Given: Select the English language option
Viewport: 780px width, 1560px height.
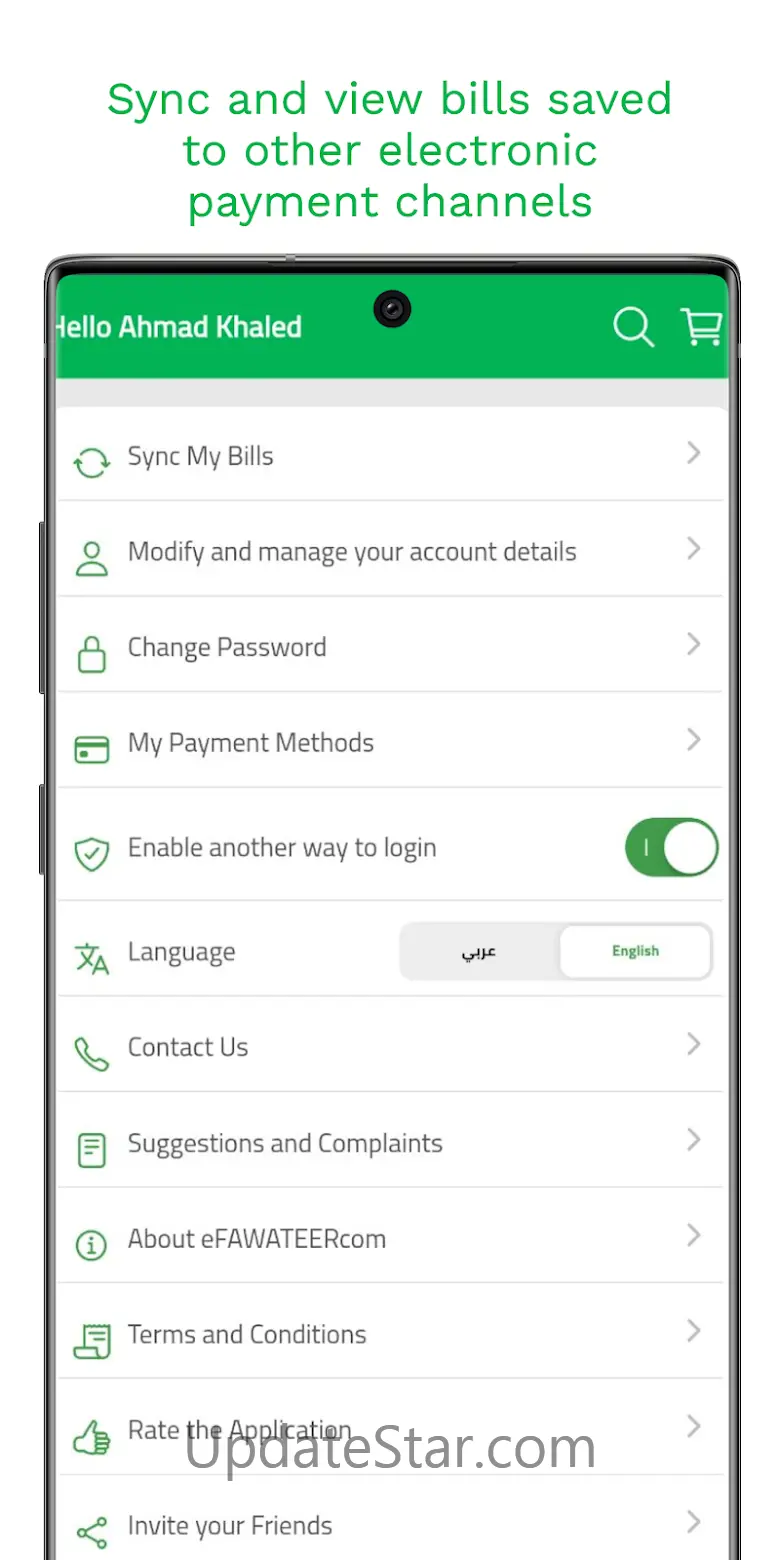Looking at the screenshot, I should coord(635,951).
